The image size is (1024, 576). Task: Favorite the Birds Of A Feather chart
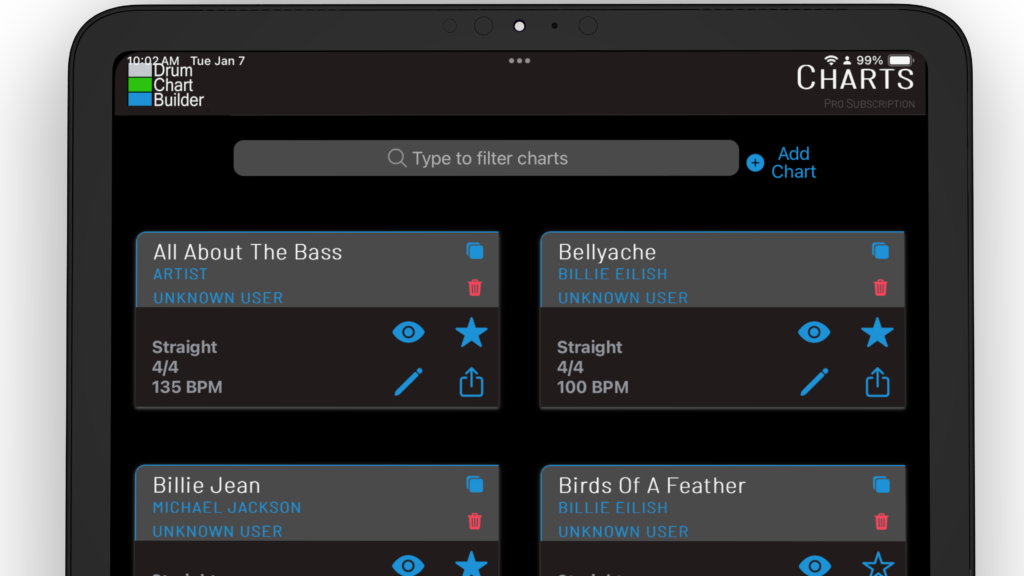tap(877, 565)
